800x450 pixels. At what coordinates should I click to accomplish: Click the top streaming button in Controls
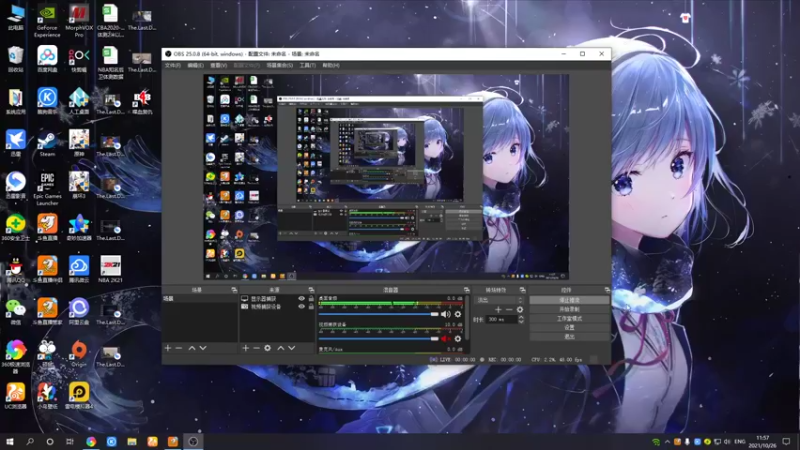pos(569,300)
